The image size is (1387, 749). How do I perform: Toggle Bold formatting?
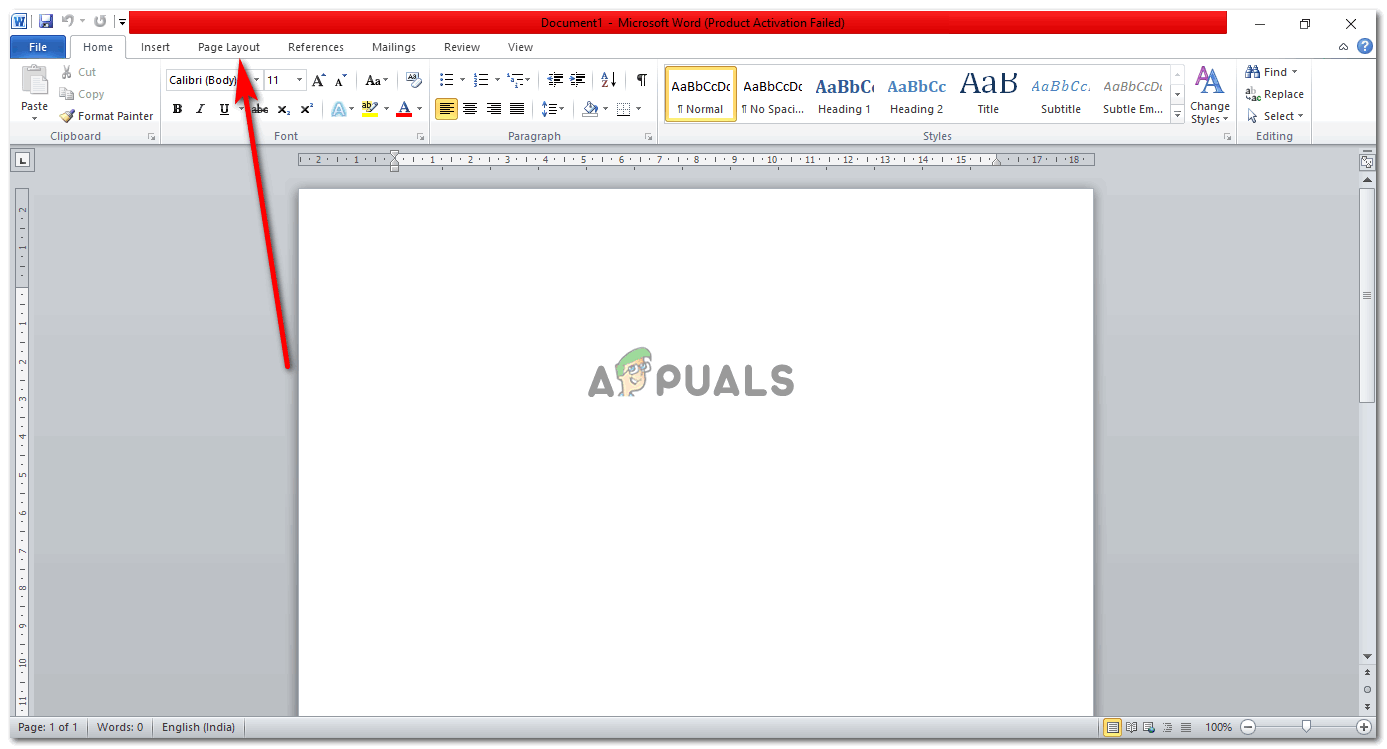pyautogui.click(x=178, y=109)
